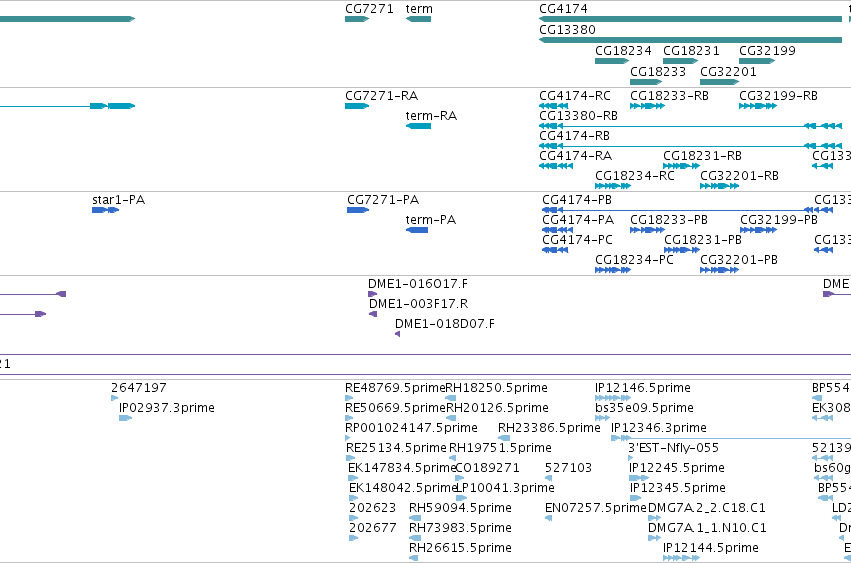Click the IP12144.5prime EST label
This screenshot has width=851, height=563.
(x=711, y=549)
